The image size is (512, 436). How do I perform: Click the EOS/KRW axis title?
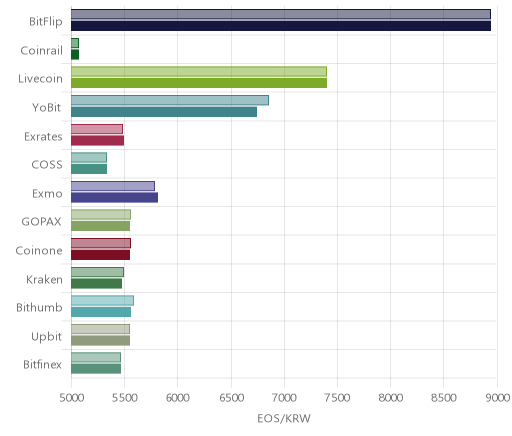click(284, 419)
